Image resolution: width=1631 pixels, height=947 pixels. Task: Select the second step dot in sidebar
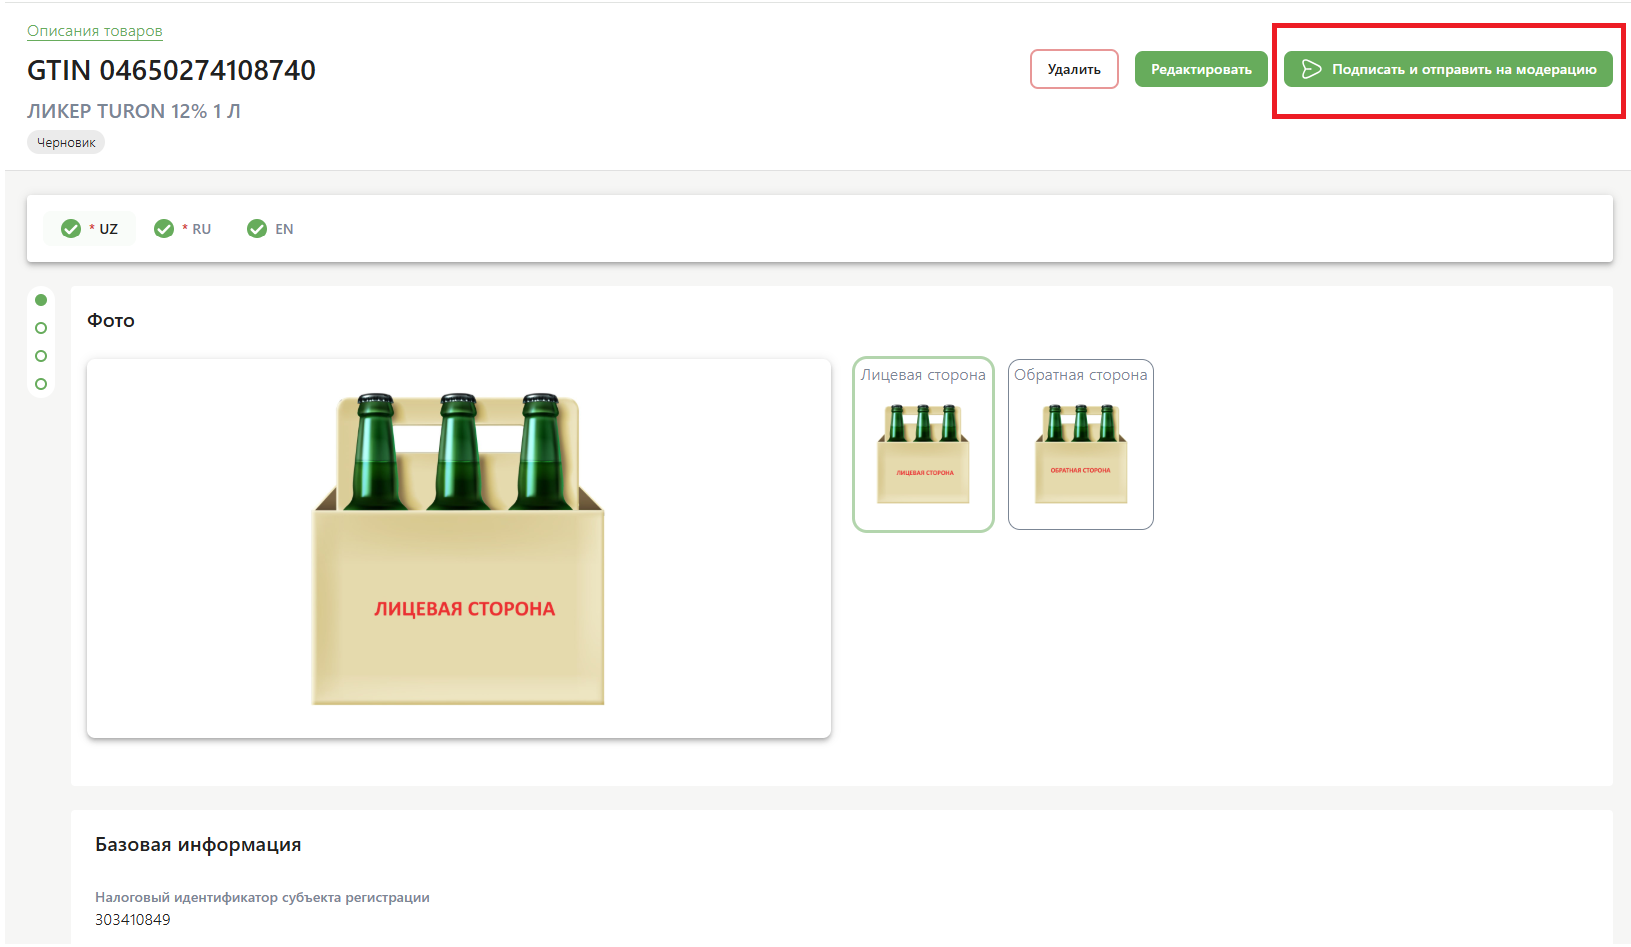click(x=41, y=328)
